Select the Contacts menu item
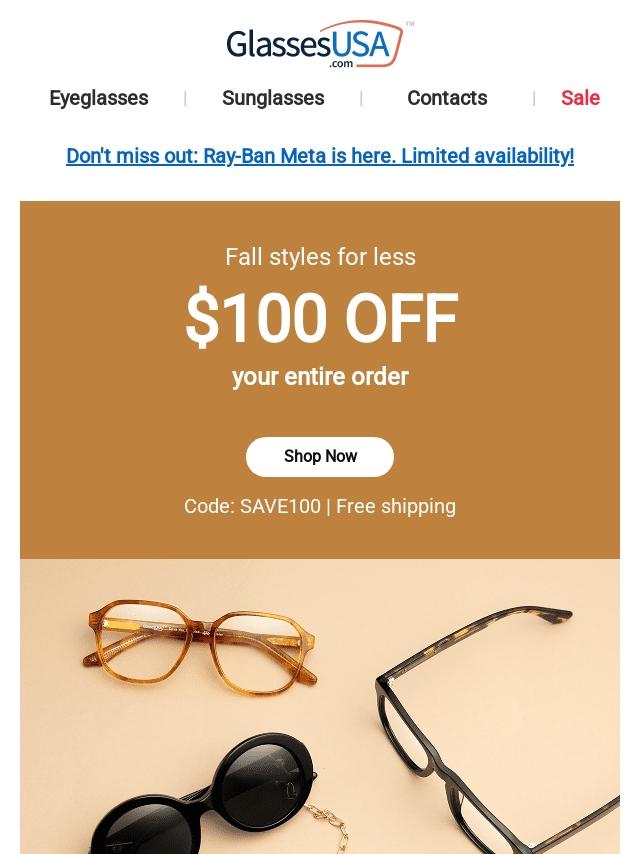The height and width of the screenshot is (854, 640). 447,98
